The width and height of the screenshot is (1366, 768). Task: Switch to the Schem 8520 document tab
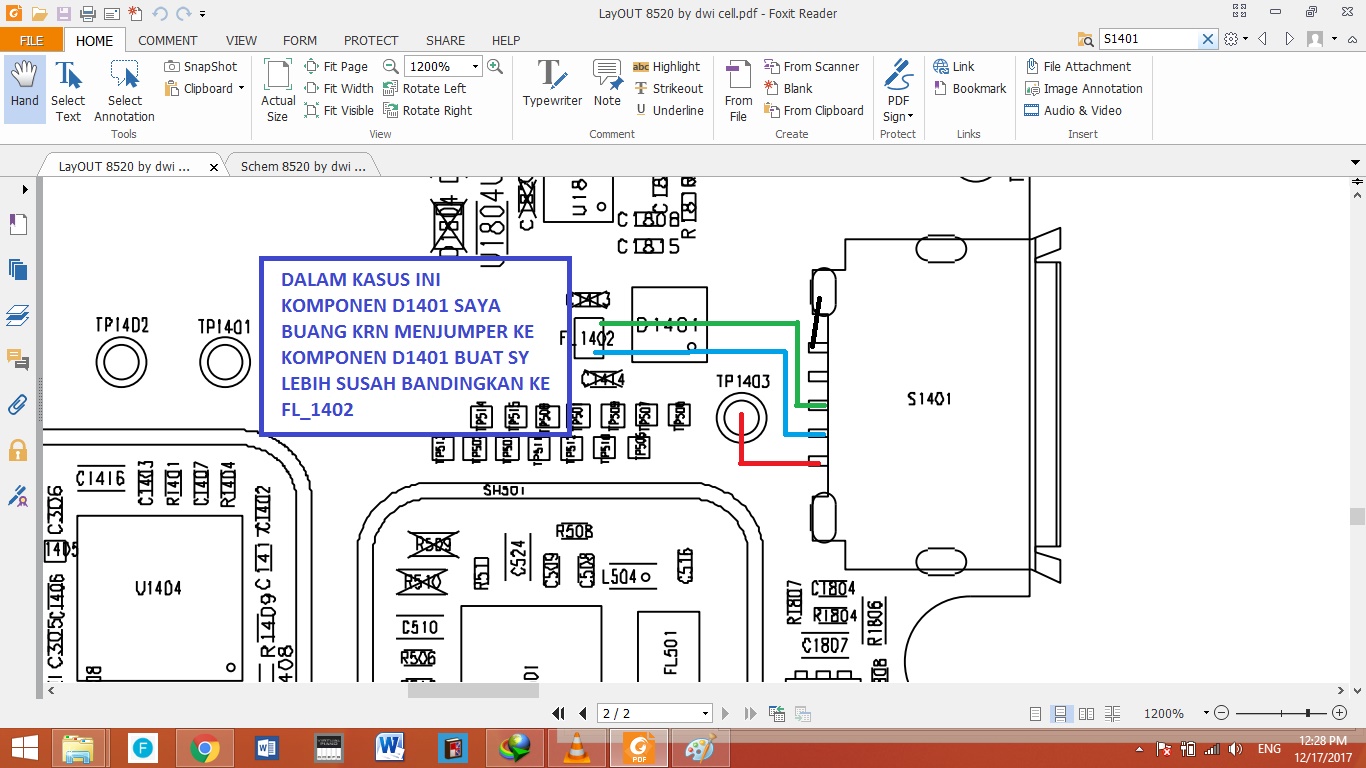click(x=301, y=167)
